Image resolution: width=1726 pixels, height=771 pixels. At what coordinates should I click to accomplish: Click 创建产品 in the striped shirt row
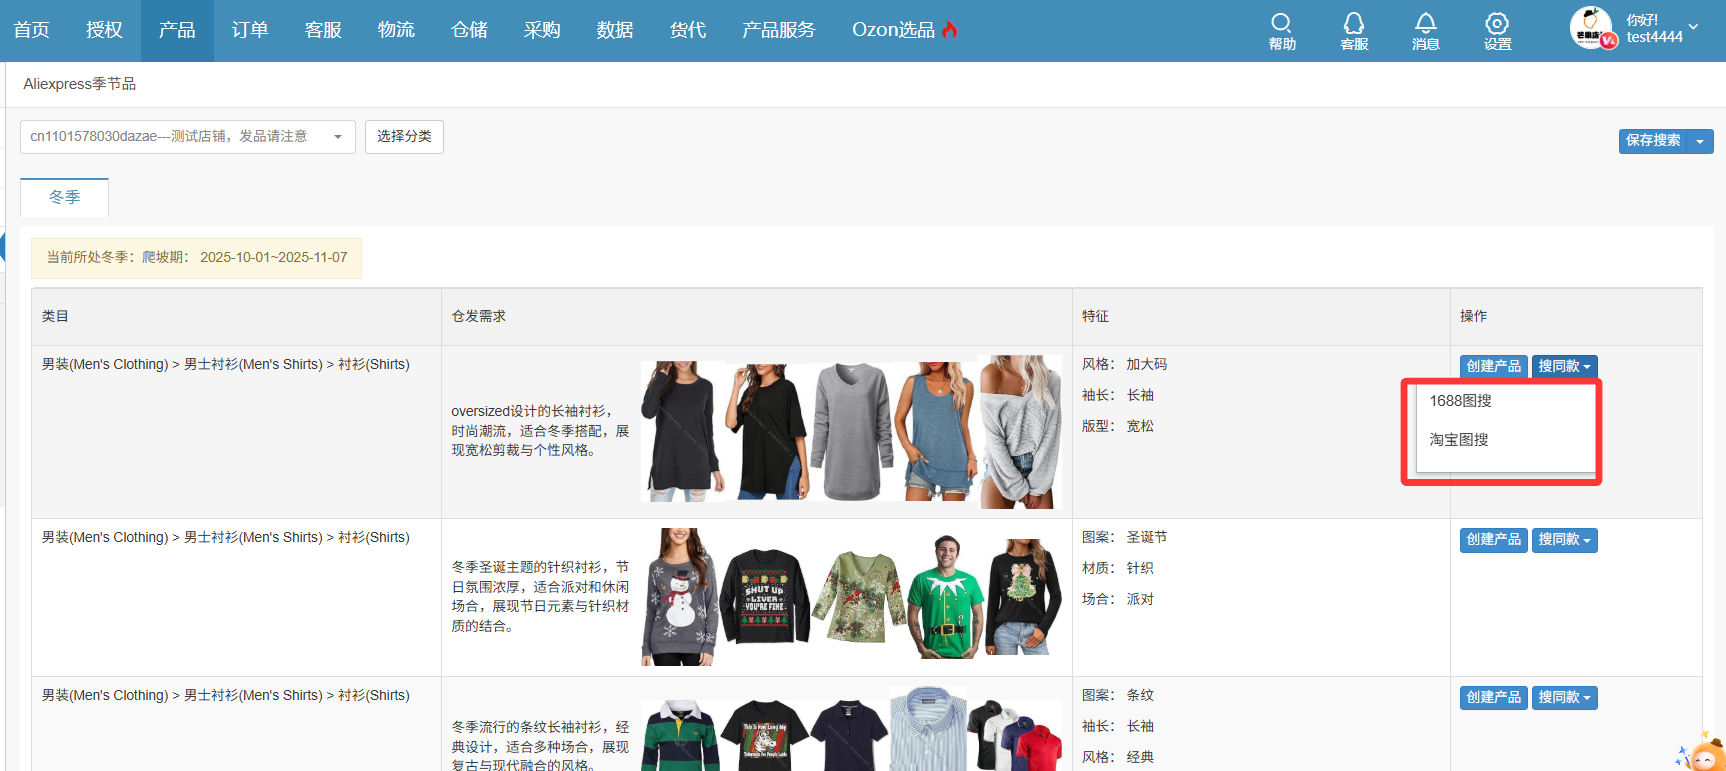pos(1493,698)
